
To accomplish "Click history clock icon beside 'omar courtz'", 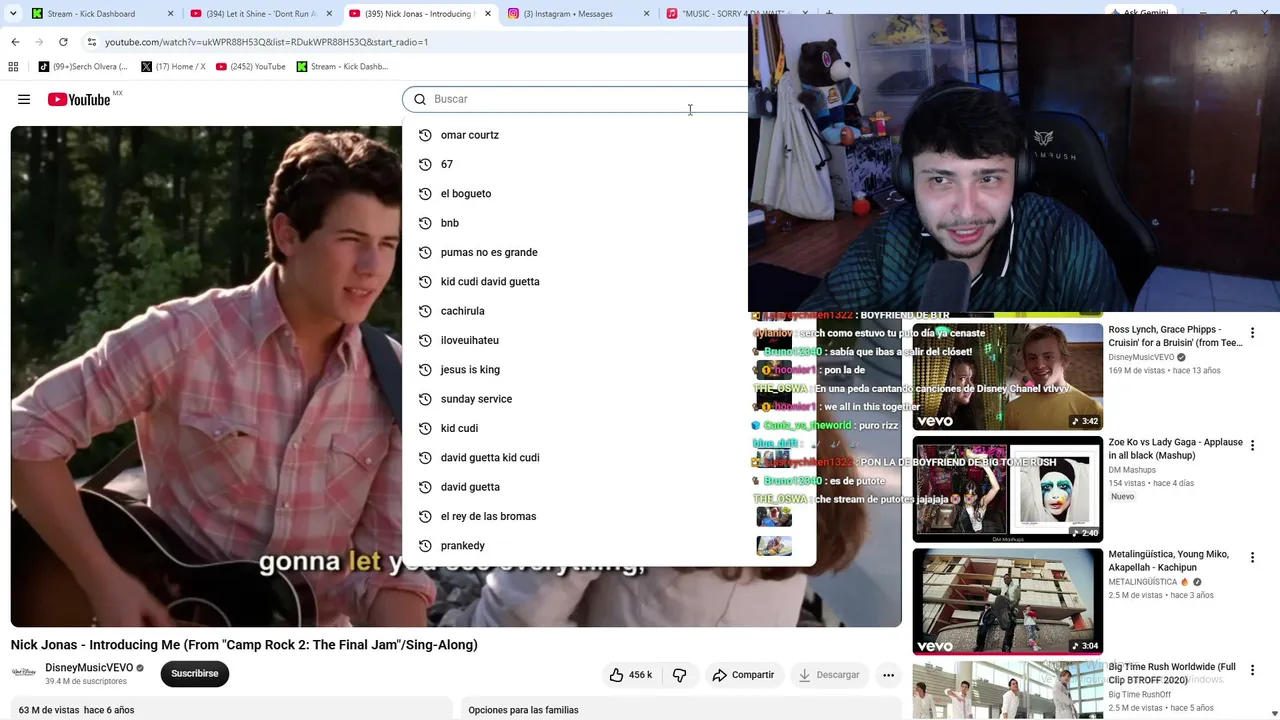I will coord(425,135).
